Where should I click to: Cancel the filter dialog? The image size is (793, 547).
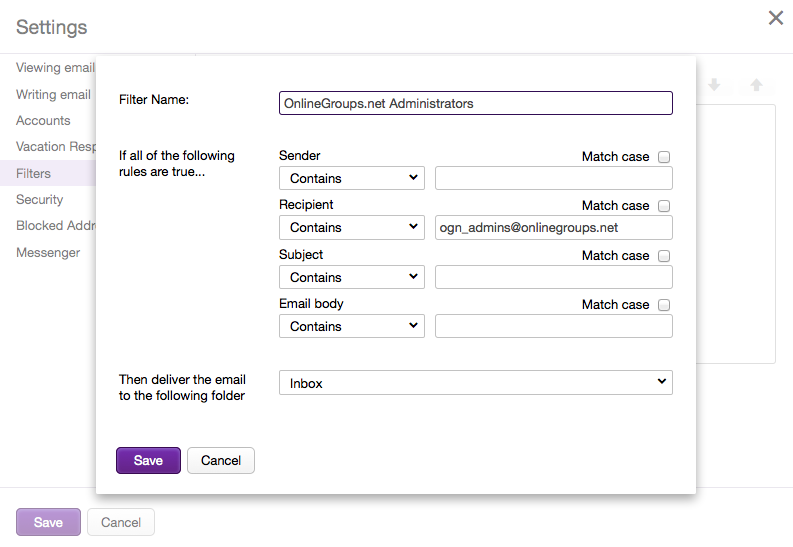[221, 460]
